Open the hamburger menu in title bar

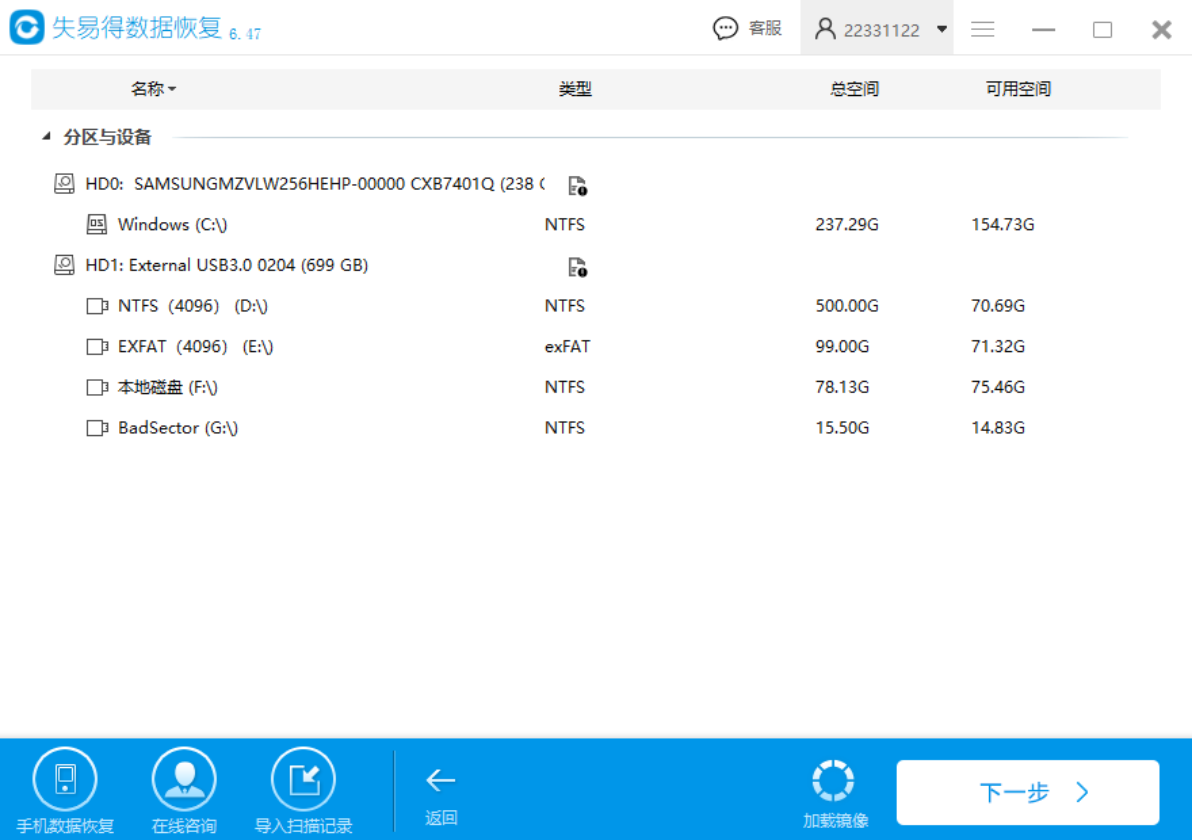click(x=982, y=29)
